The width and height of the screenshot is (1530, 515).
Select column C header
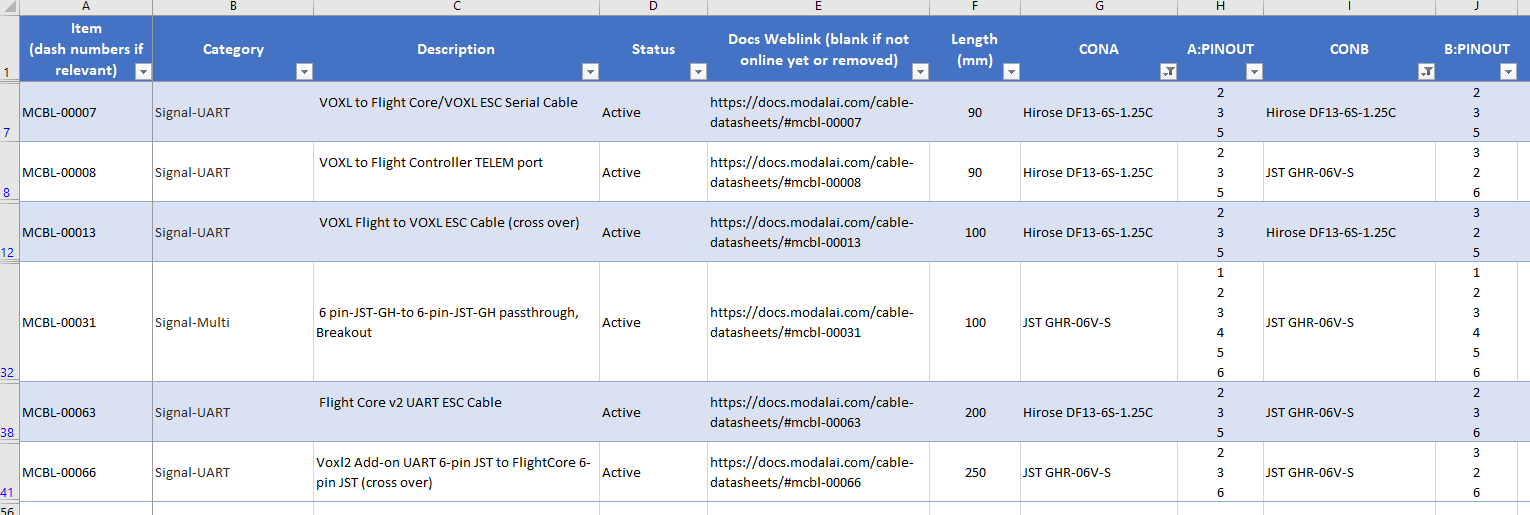click(456, 7)
